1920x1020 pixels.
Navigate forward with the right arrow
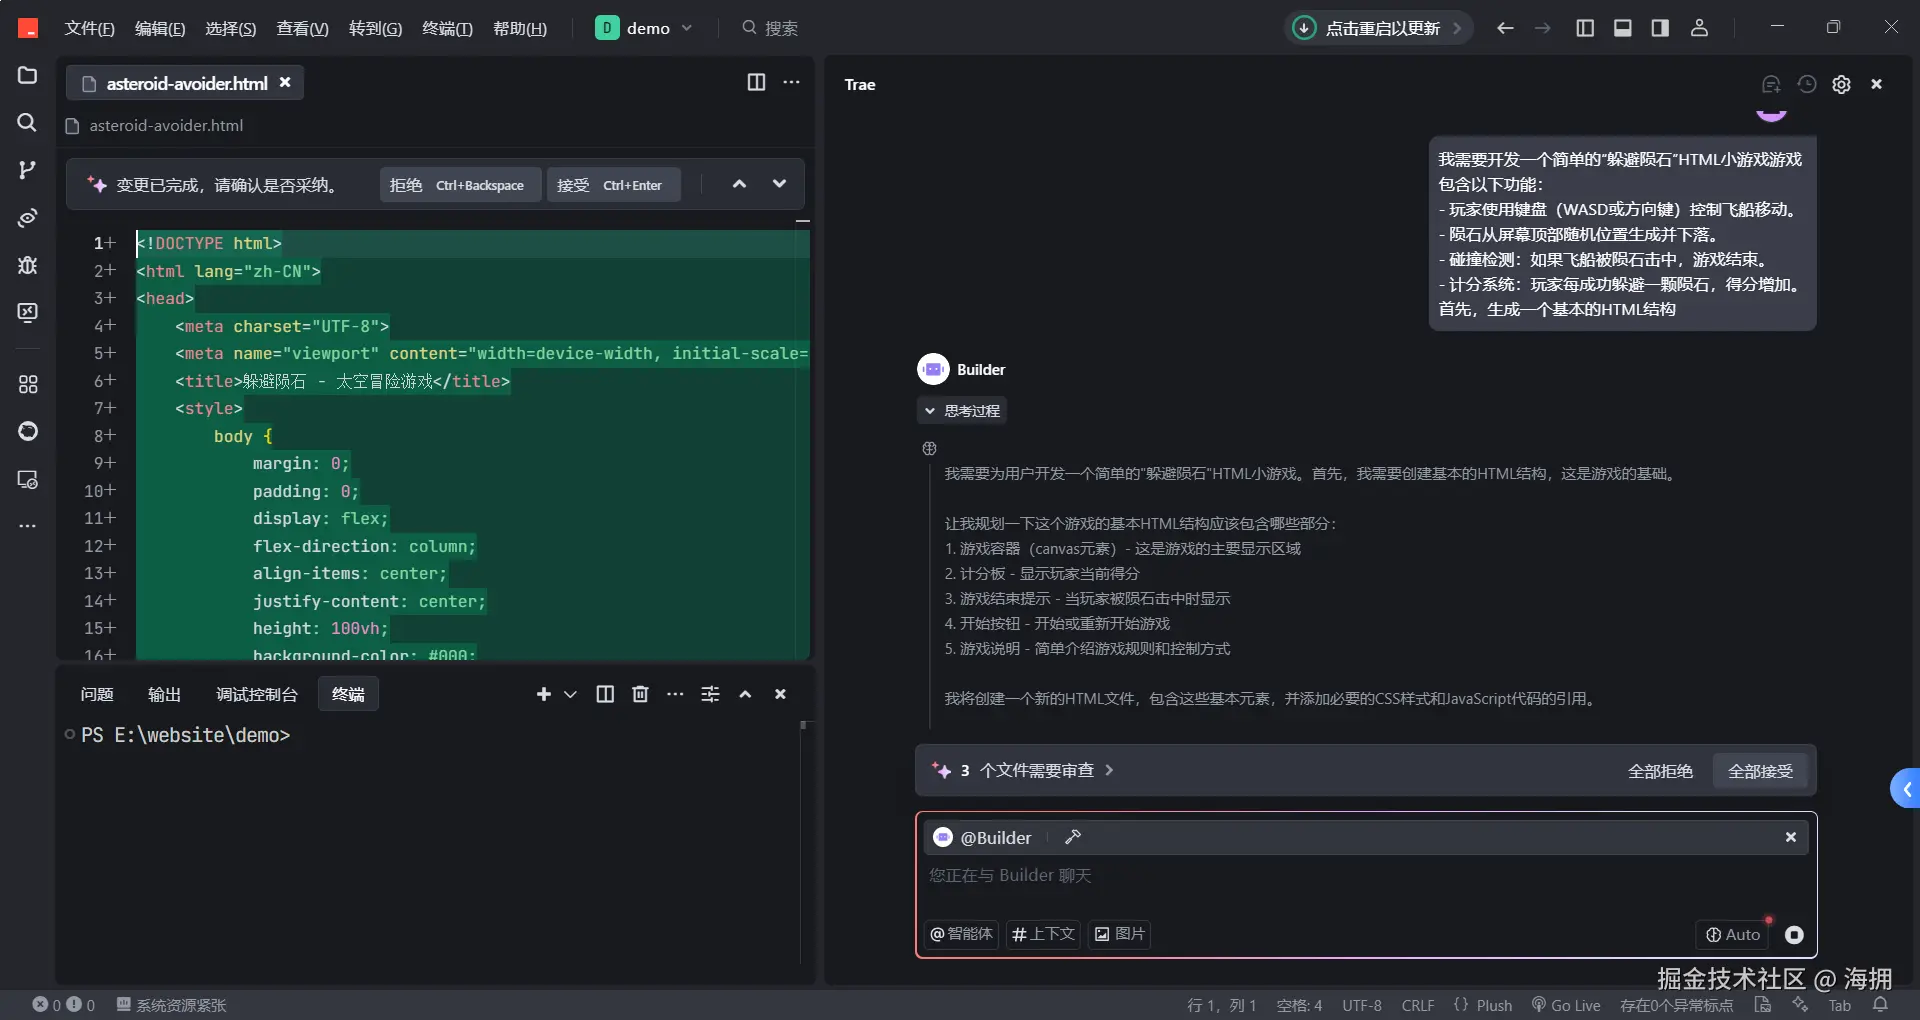[x=1543, y=28]
